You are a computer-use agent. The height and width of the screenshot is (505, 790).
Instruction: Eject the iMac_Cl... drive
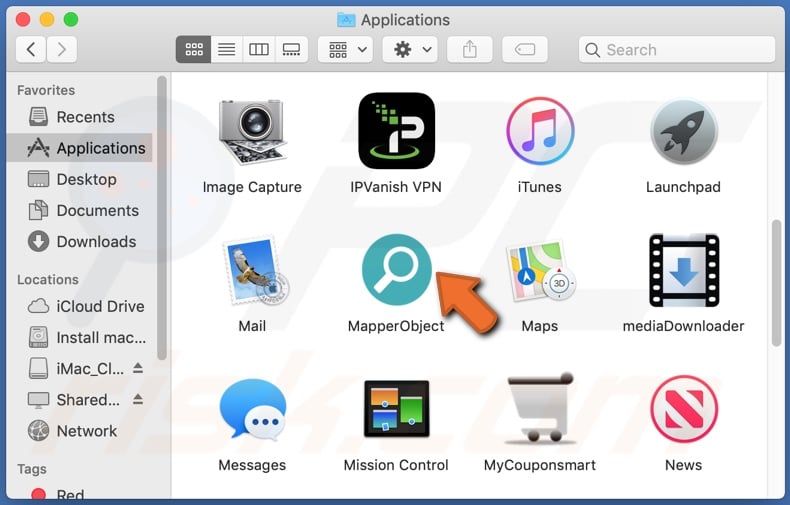(138, 368)
